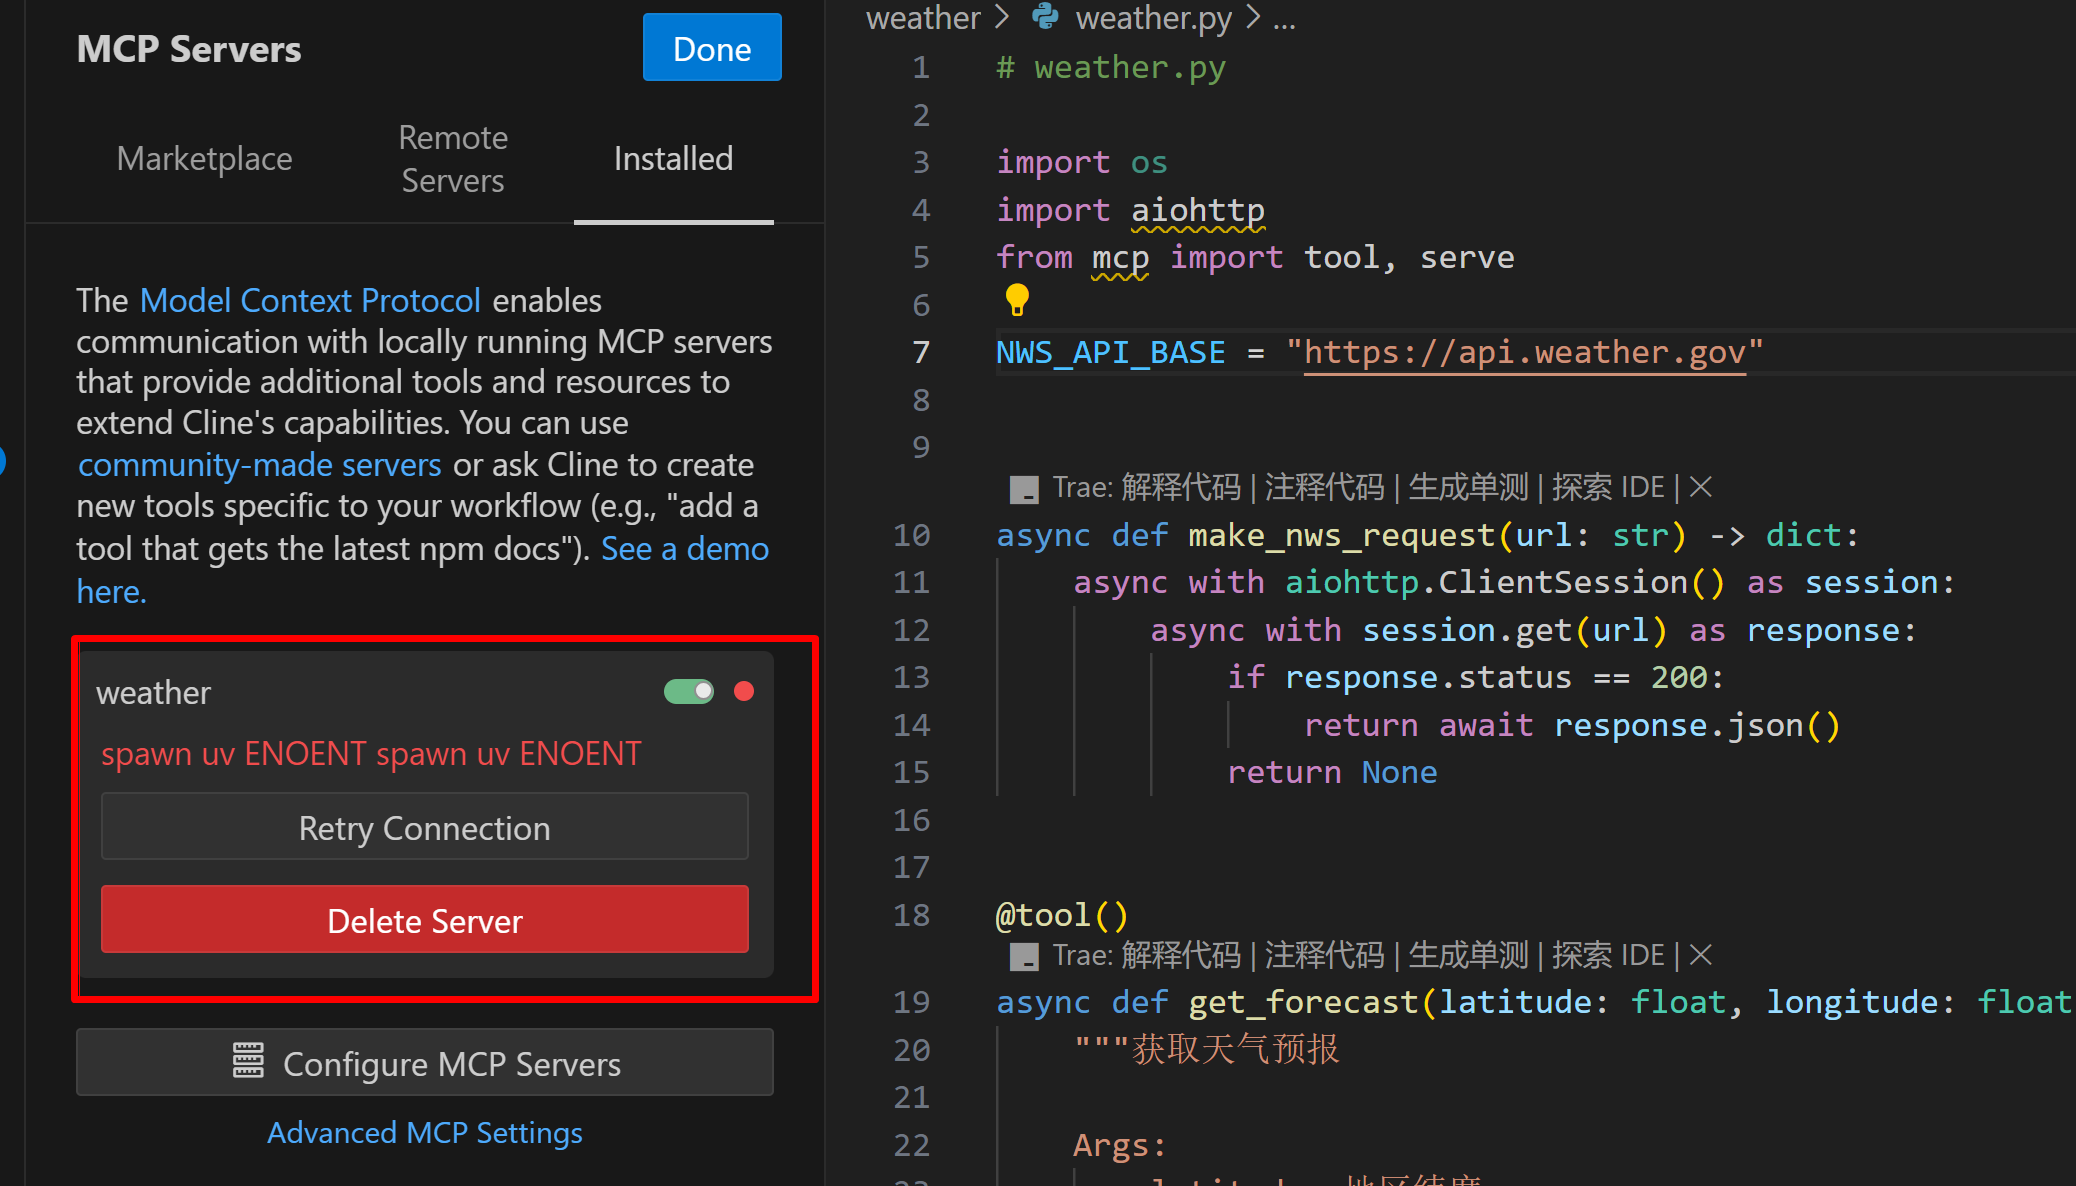Switch to the Marketplace tab
The image size is (2076, 1186).
[x=204, y=159]
